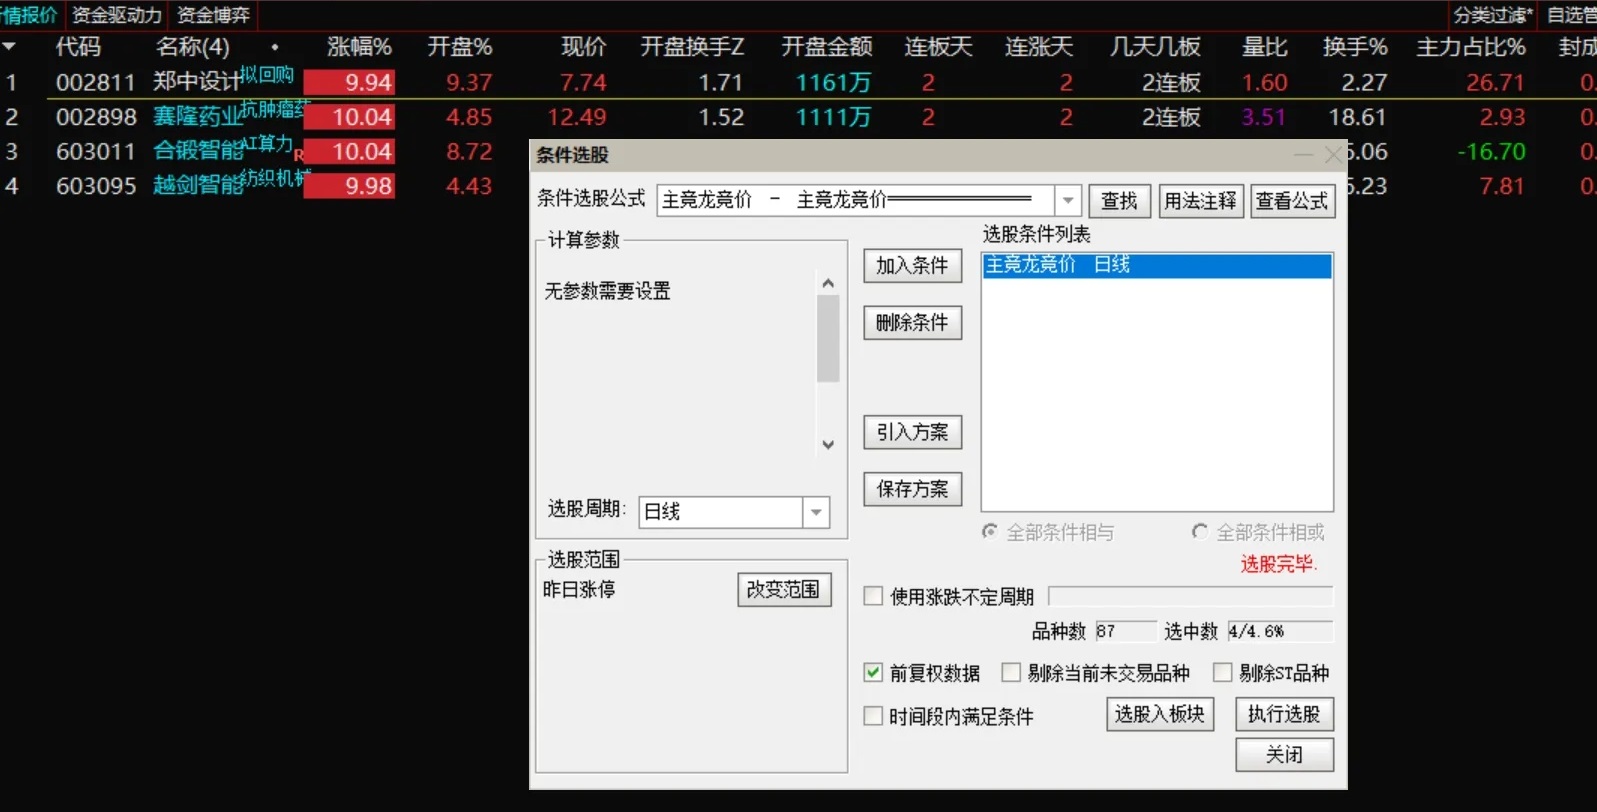This screenshot has height=812, width=1597.
Task: Open the 分类过滤 tab
Action: pos(1492,15)
